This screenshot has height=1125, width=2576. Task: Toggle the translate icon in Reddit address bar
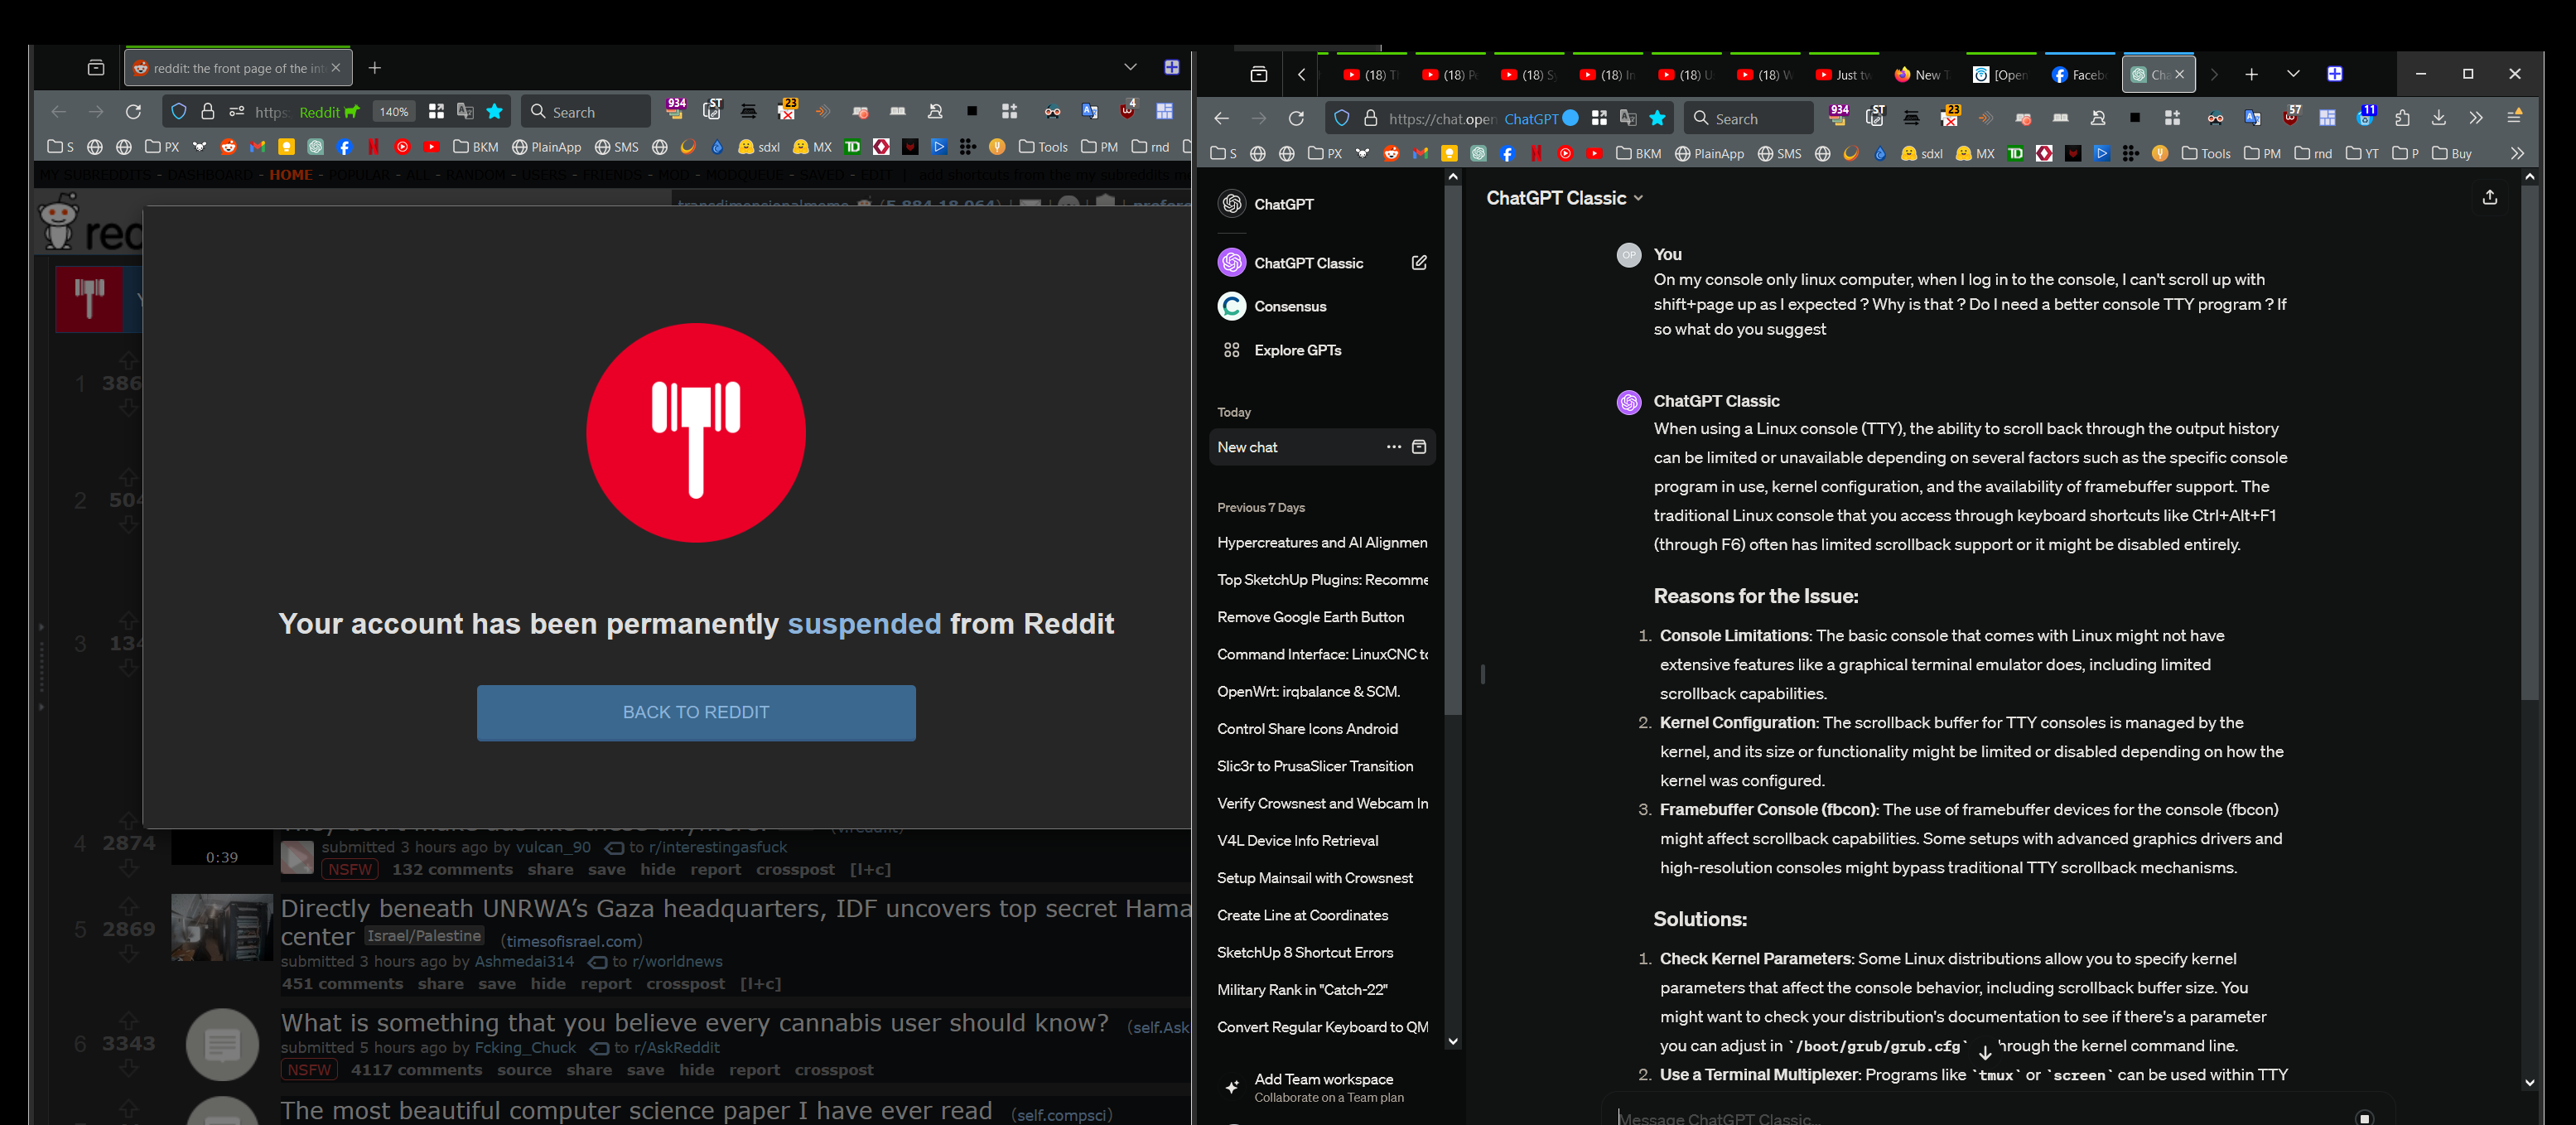click(x=465, y=111)
